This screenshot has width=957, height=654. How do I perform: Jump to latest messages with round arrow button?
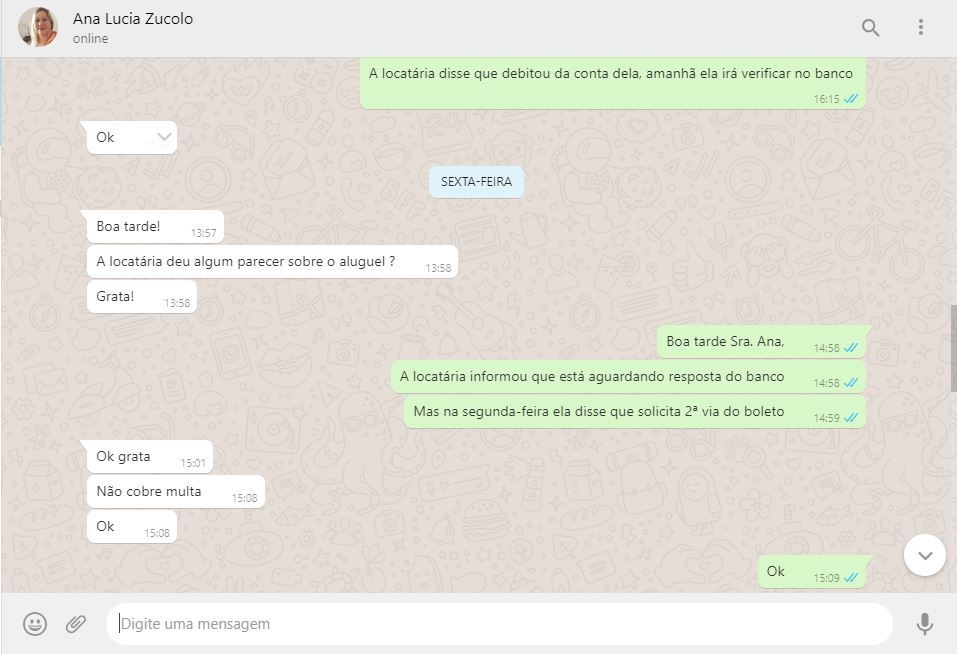click(925, 555)
